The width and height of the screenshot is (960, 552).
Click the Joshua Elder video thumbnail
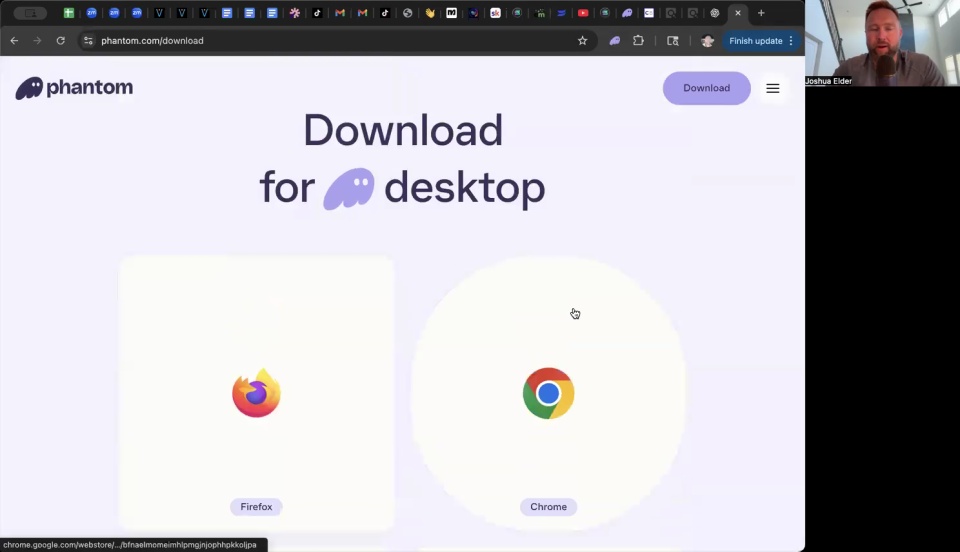click(x=882, y=43)
